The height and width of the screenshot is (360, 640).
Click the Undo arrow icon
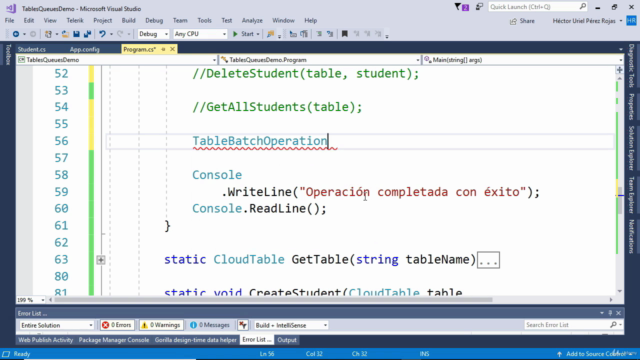102,34
